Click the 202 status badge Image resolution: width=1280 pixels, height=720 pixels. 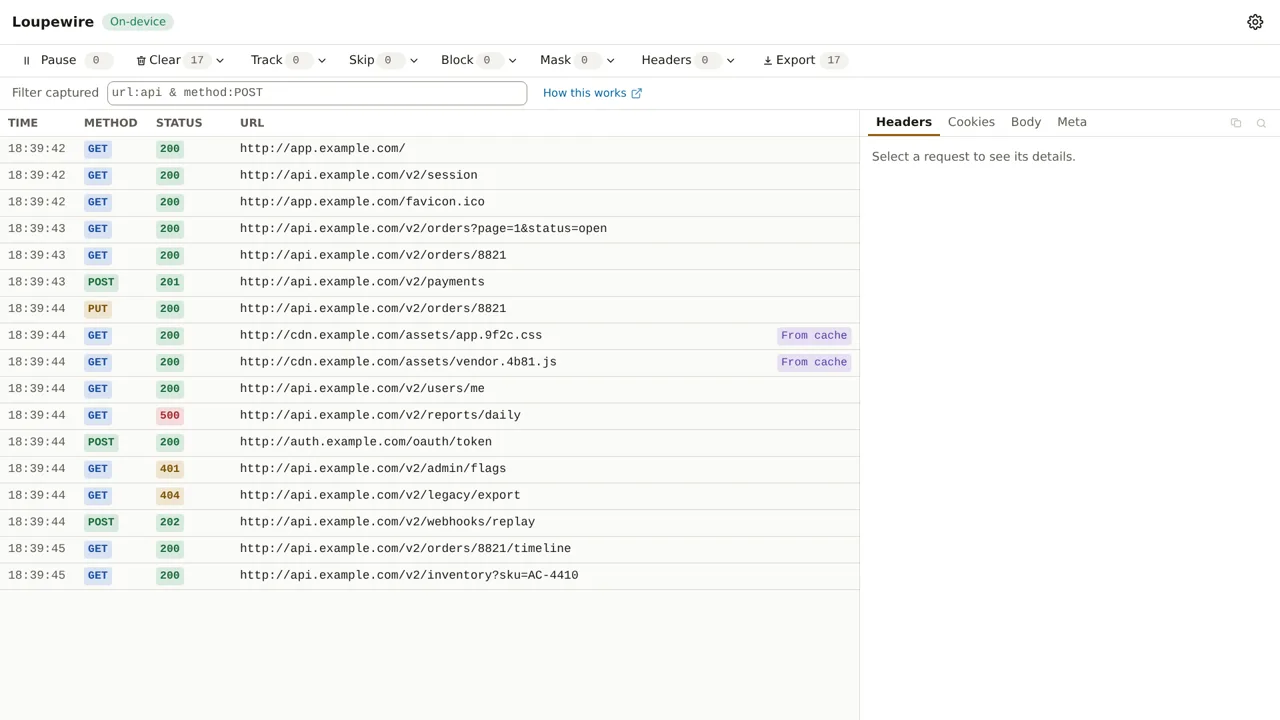click(170, 522)
